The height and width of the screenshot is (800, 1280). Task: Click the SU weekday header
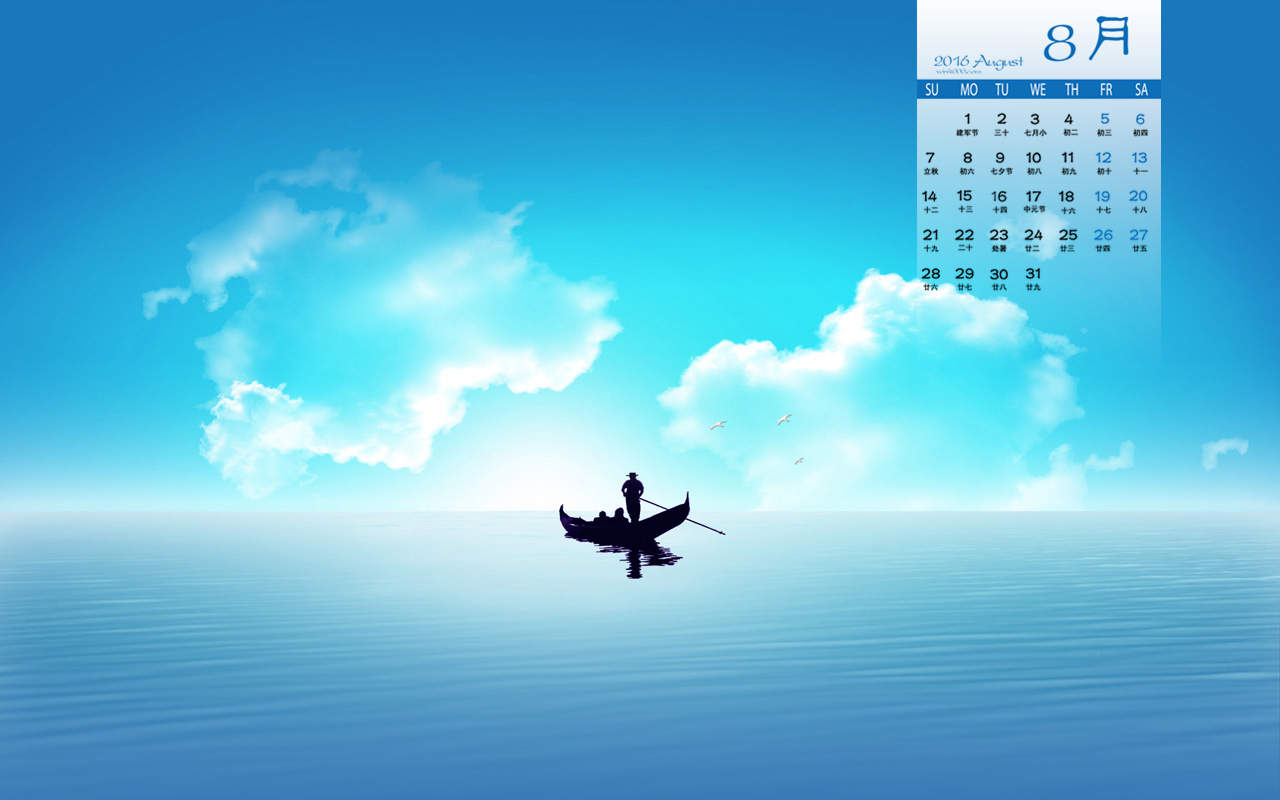[x=932, y=90]
